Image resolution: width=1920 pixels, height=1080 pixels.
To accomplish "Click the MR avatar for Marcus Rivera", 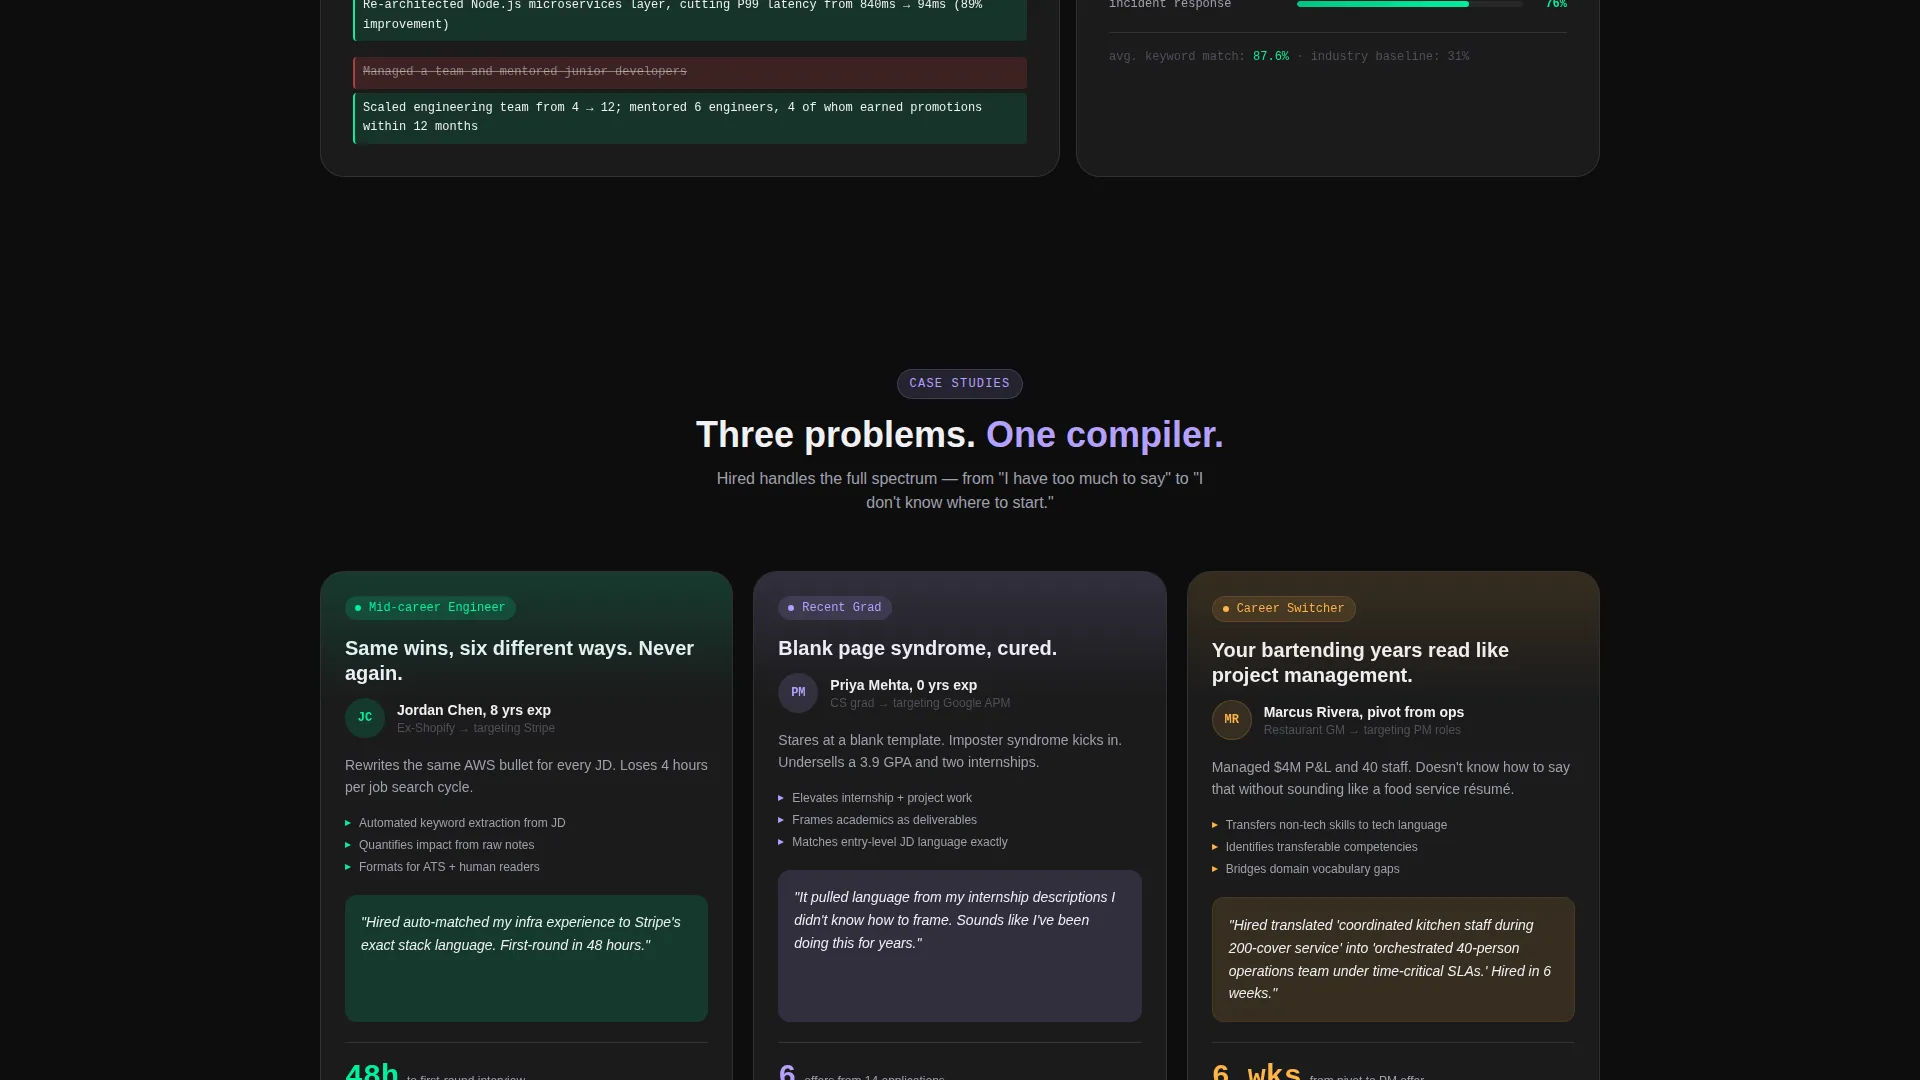I will tap(1232, 720).
